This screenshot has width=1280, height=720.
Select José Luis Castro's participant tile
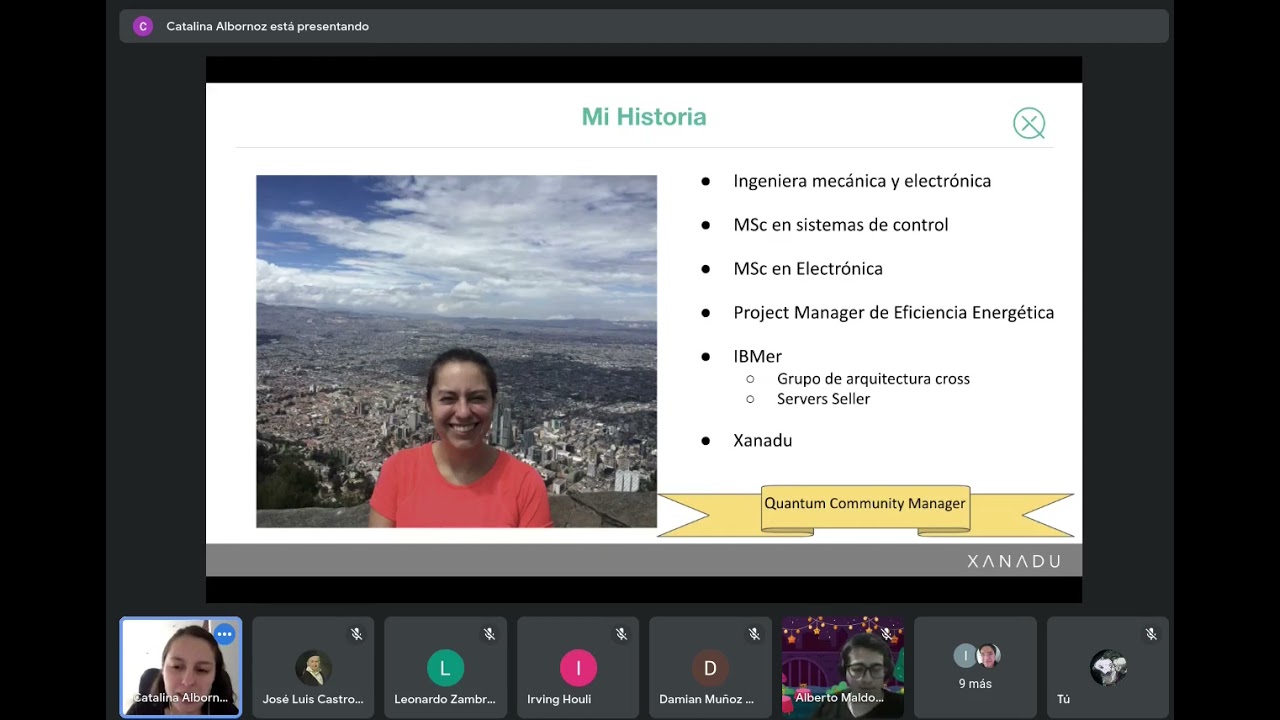point(313,667)
